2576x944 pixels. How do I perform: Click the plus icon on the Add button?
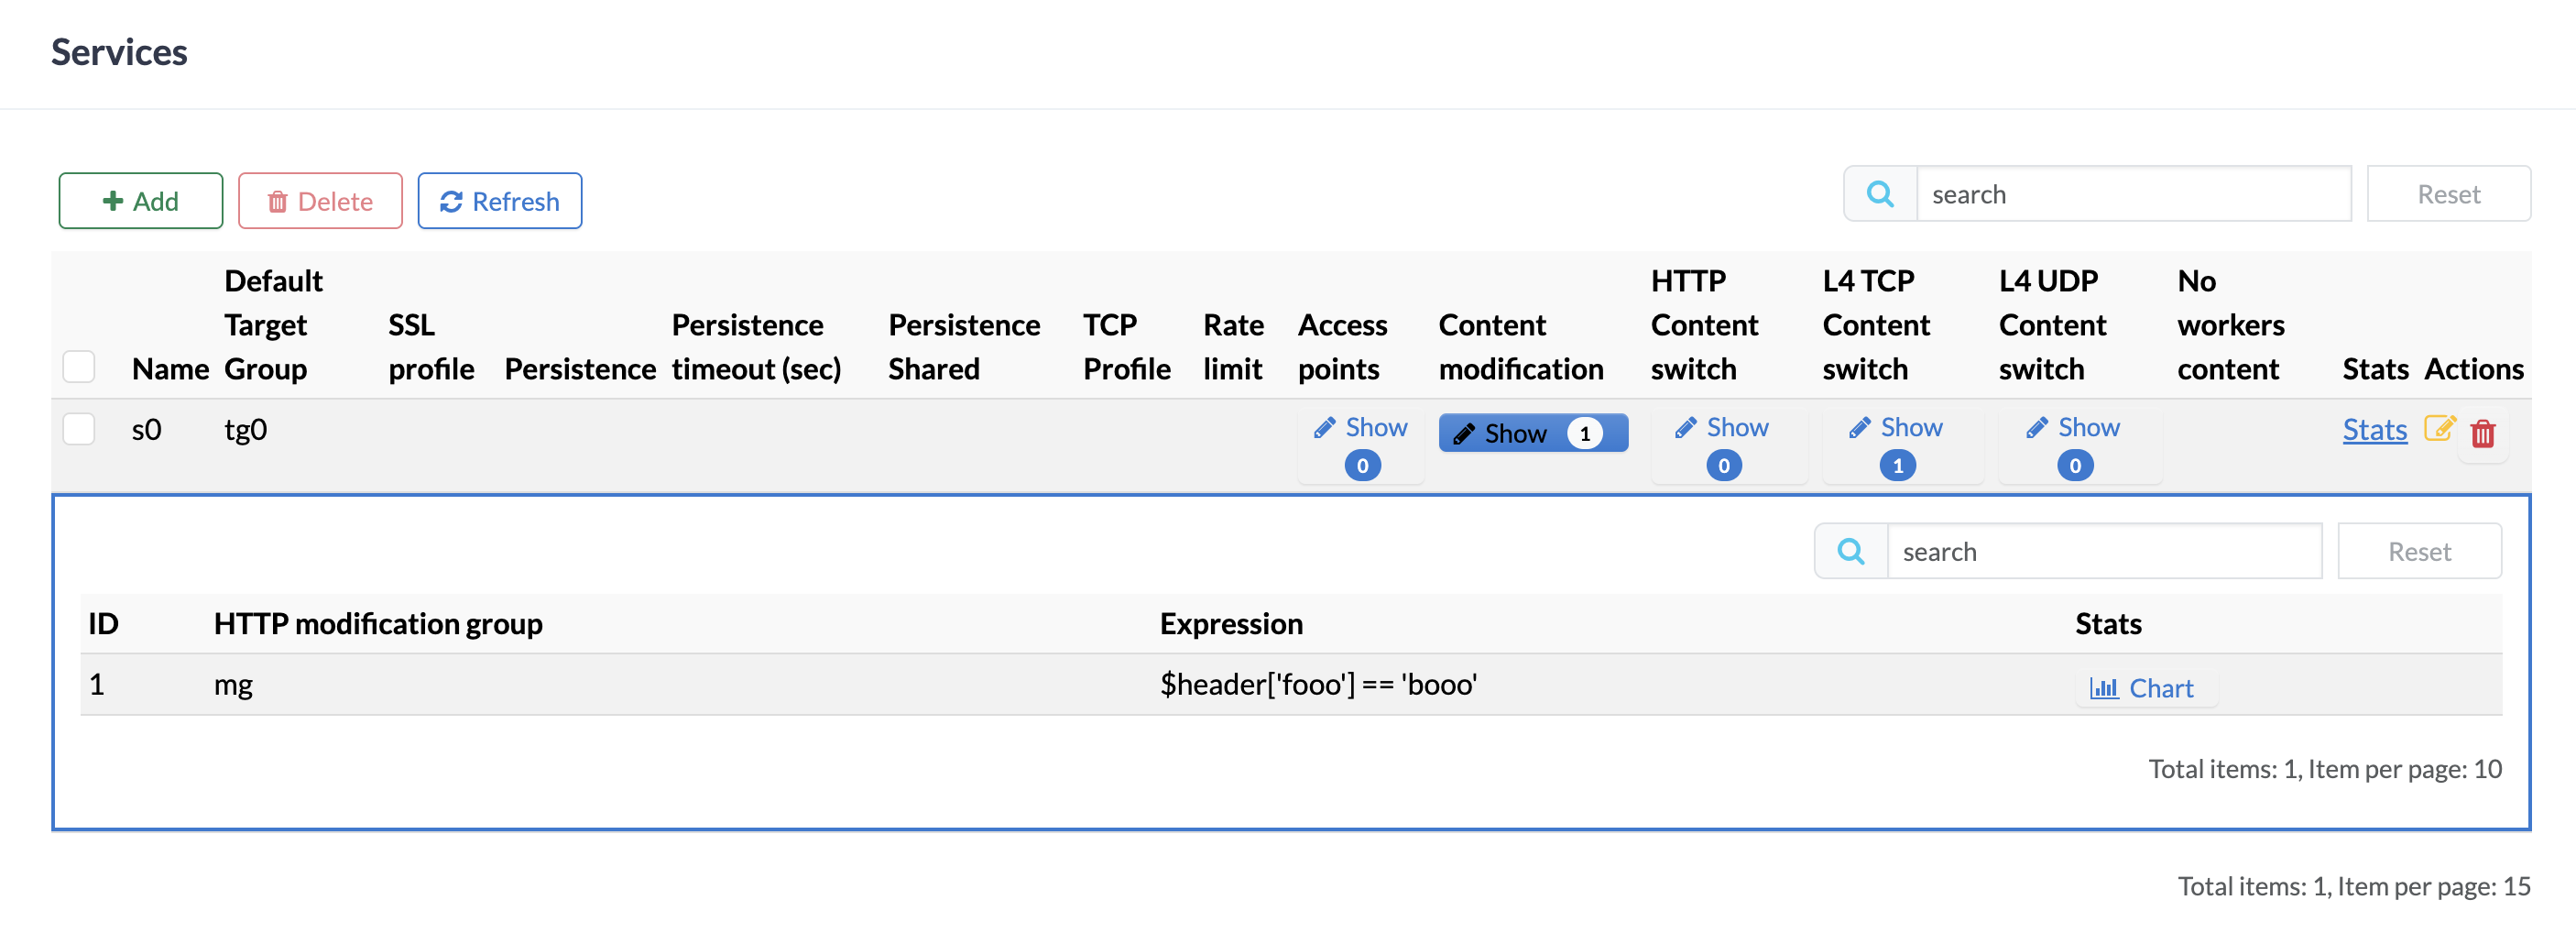pos(112,200)
